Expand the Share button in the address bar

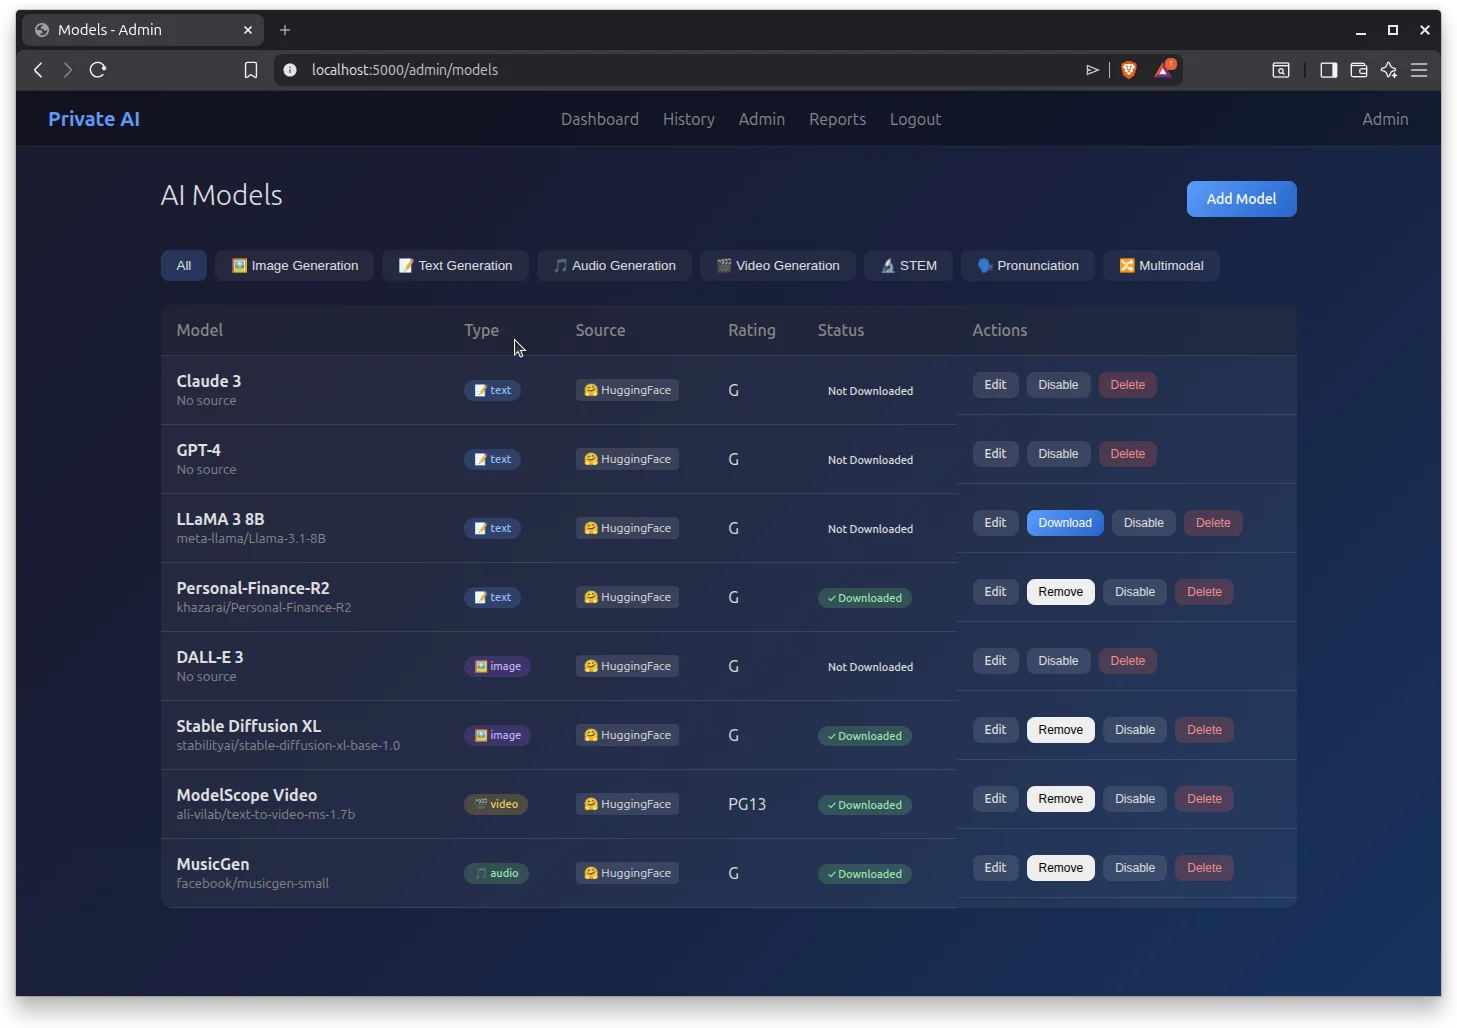[x=1093, y=70]
